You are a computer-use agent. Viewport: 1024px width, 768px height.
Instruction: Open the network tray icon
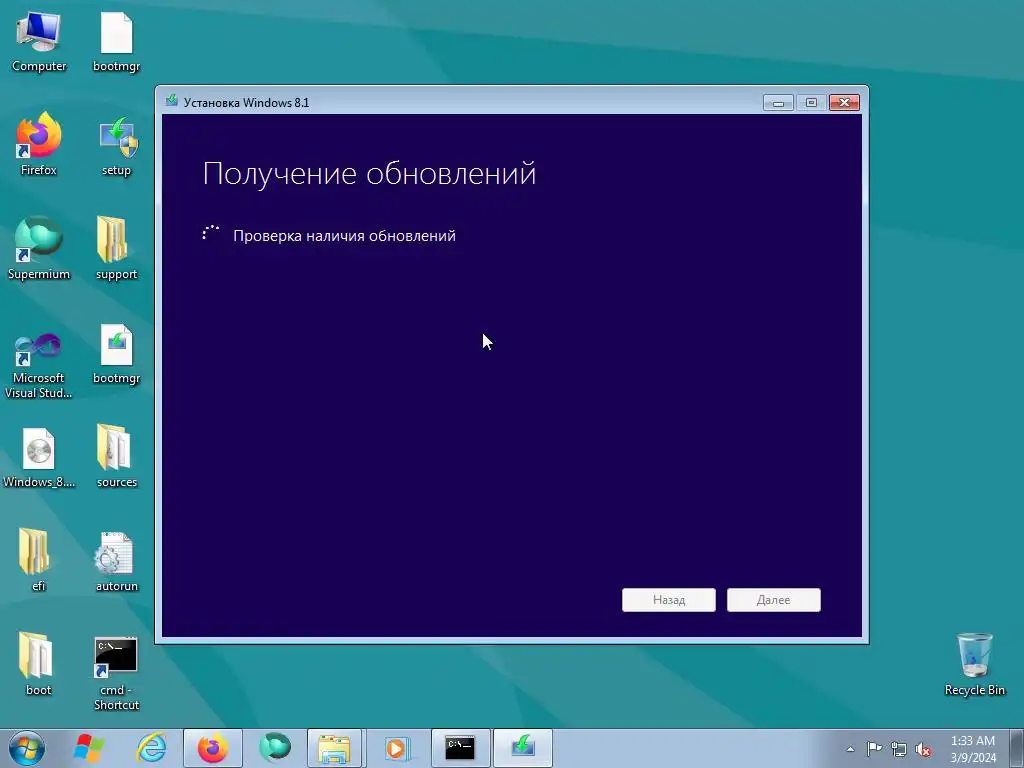point(899,749)
